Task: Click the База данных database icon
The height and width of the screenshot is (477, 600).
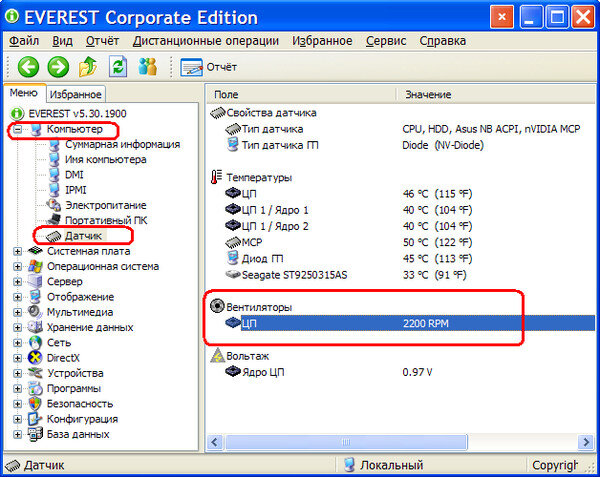Action: tap(35, 435)
